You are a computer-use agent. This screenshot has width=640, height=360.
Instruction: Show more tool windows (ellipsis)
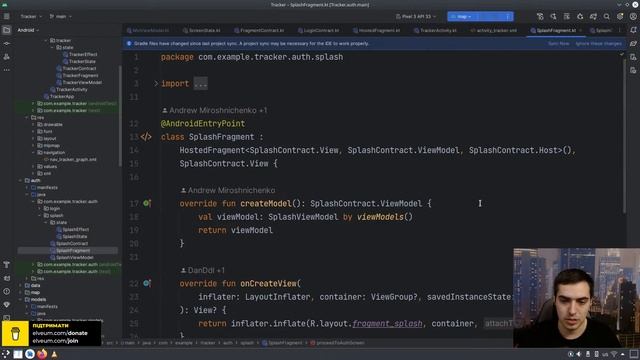coord(7,70)
